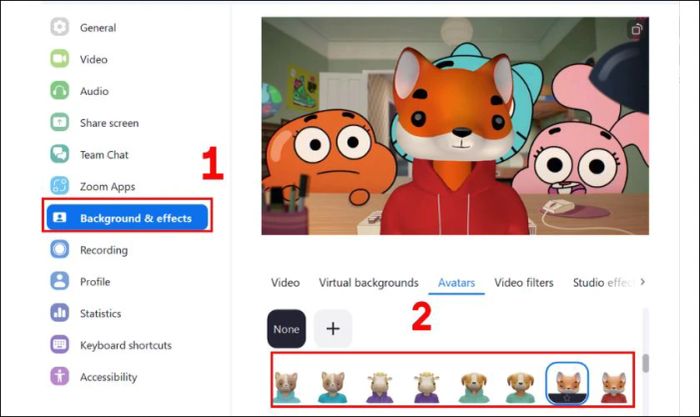
Task: Click the Zoom Apps sidebar icon
Action: [59, 186]
